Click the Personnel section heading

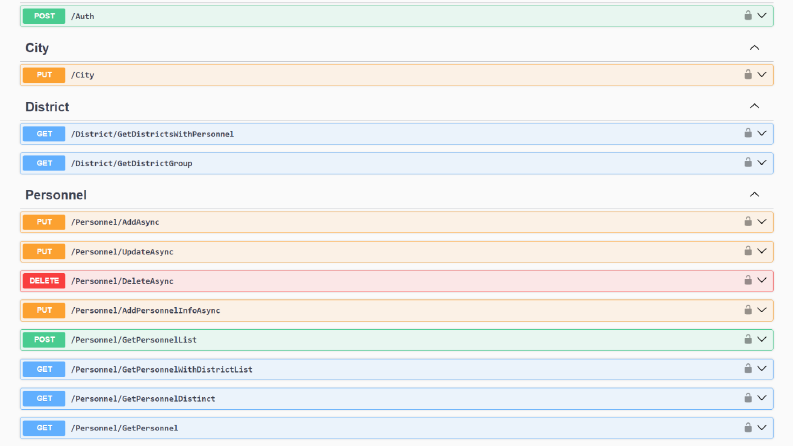pyautogui.click(x=56, y=195)
